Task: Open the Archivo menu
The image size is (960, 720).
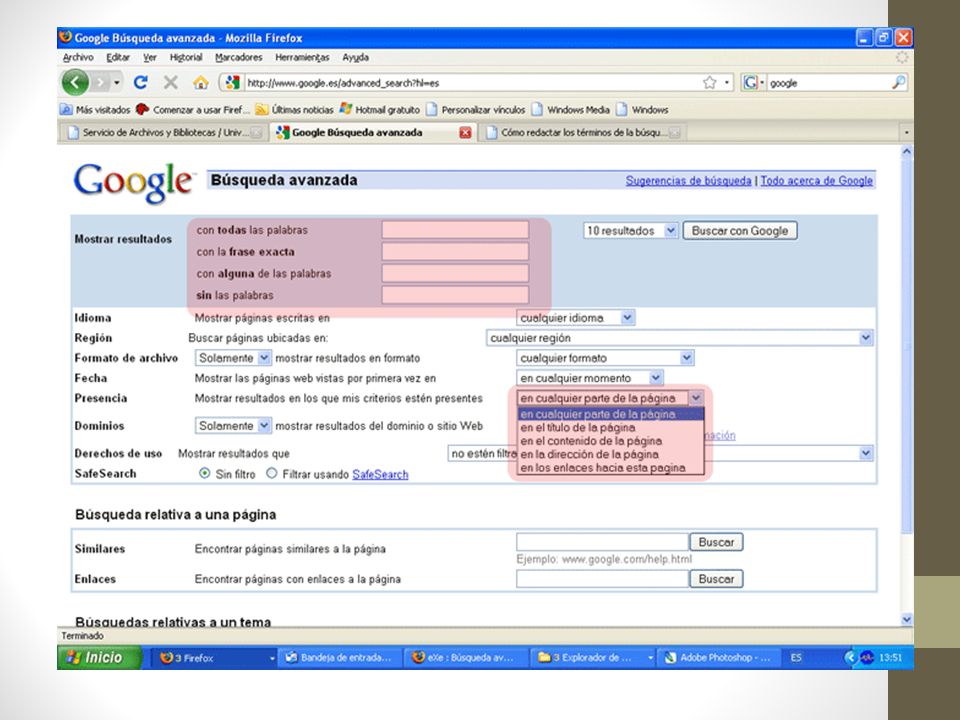Action: click(x=78, y=57)
